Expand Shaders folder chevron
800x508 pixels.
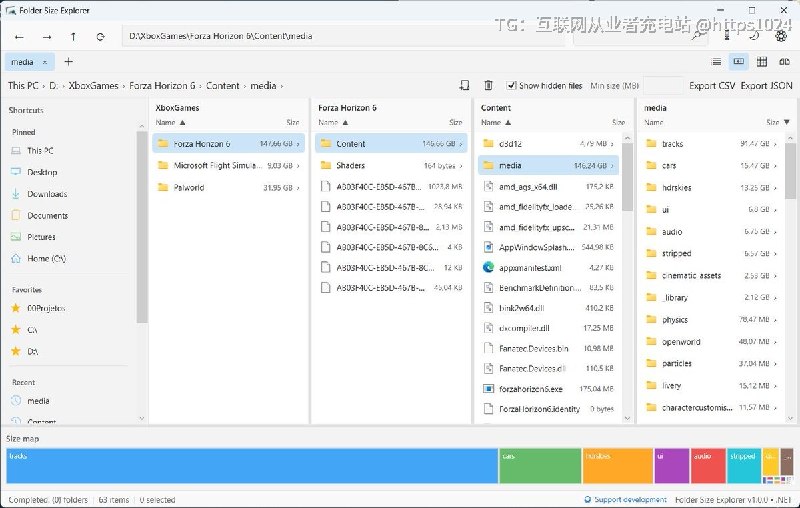[461, 166]
